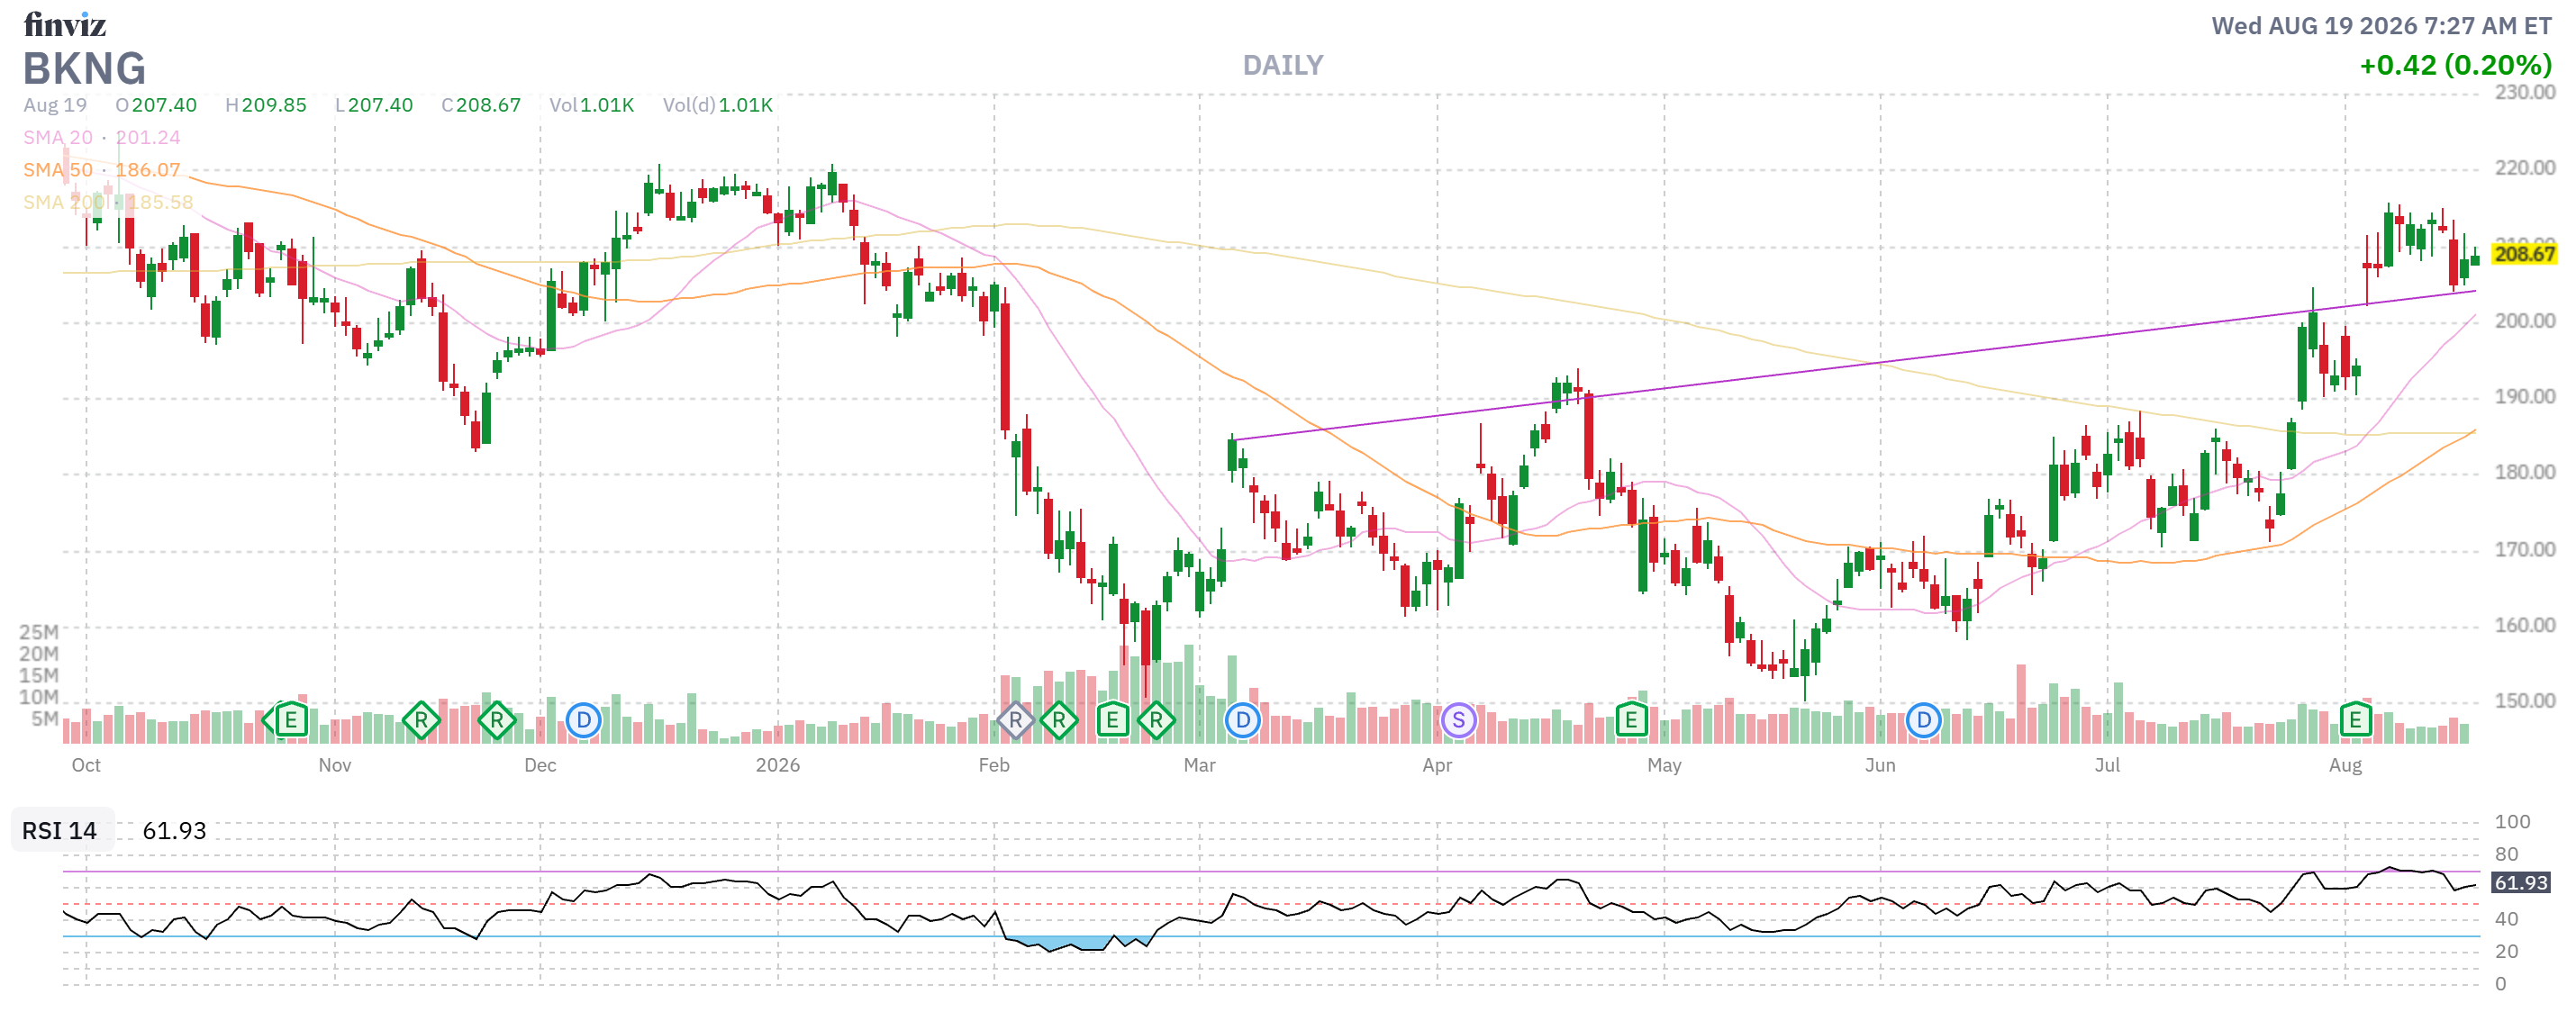Click the 80 label on the RSI axis
This screenshot has width=2576, height=1012.
2506,855
